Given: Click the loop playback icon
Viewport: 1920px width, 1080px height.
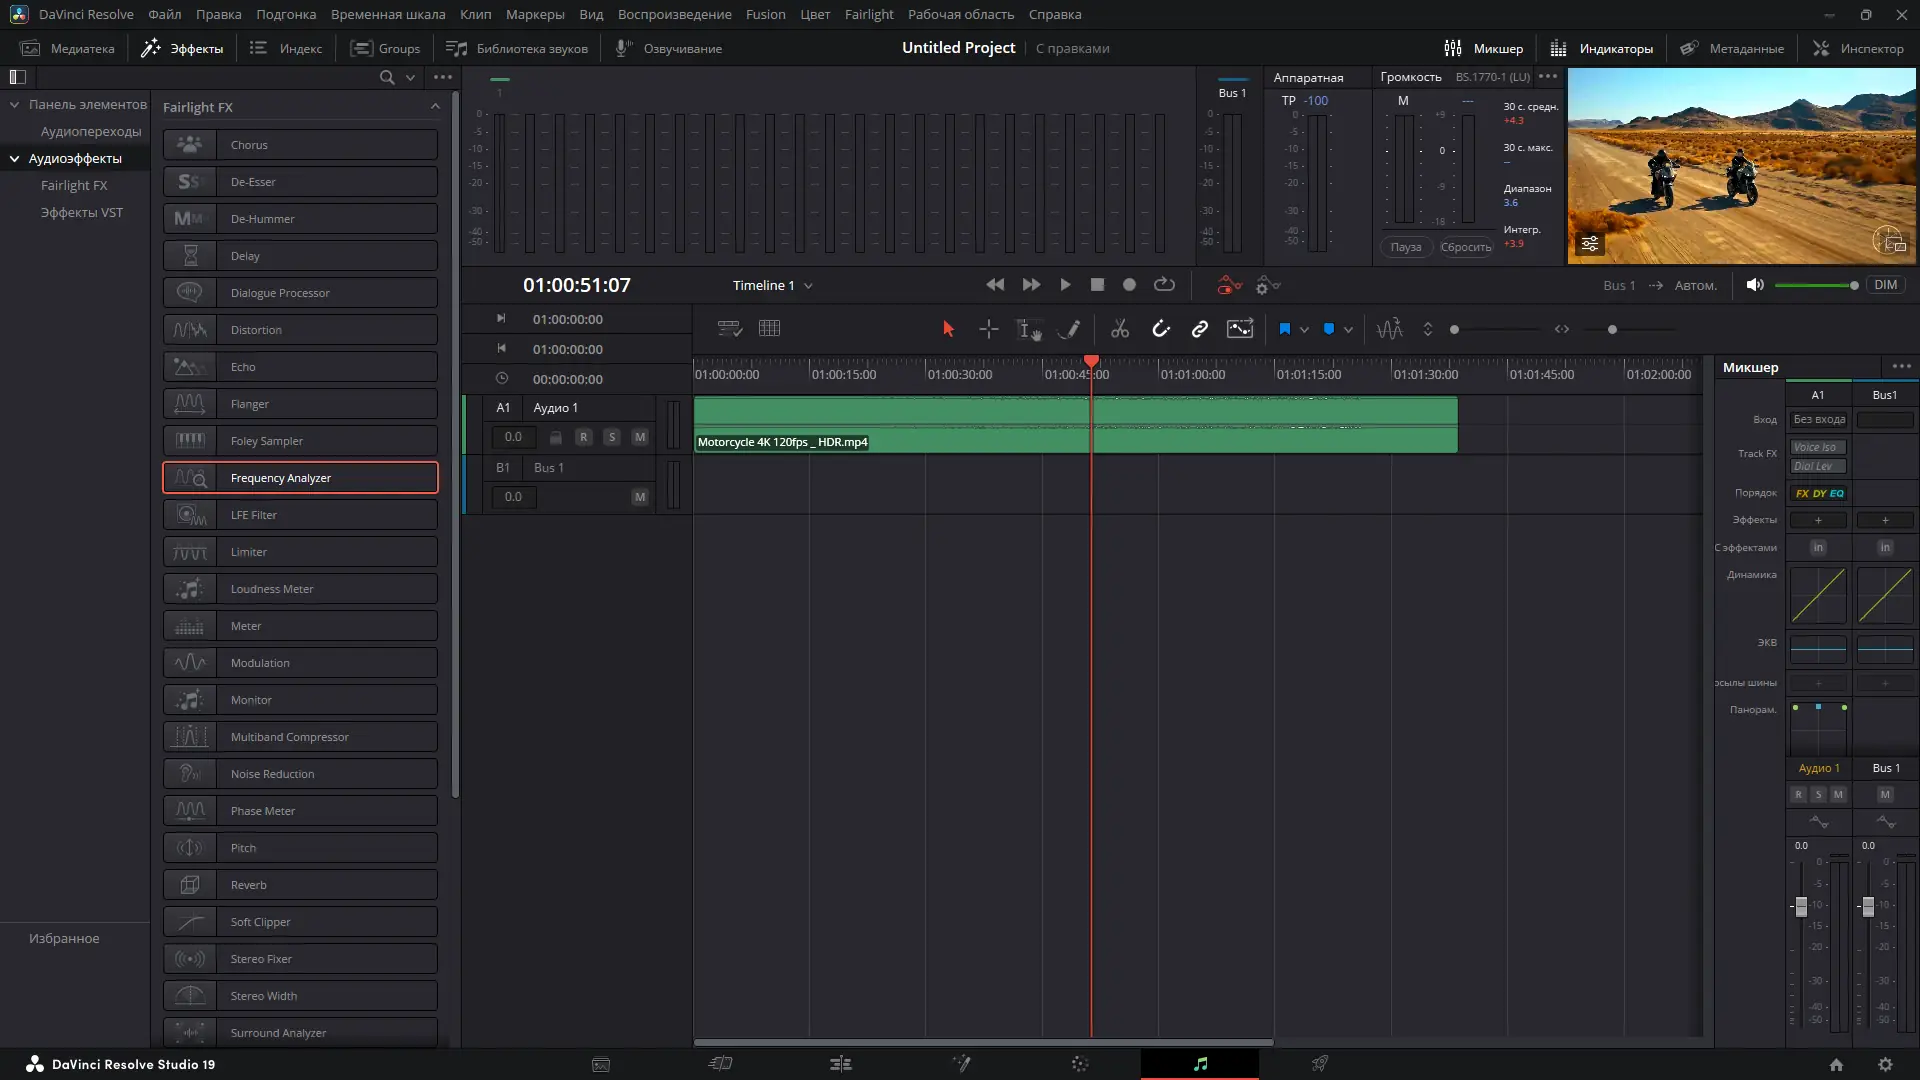Looking at the screenshot, I should pyautogui.click(x=1164, y=285).
